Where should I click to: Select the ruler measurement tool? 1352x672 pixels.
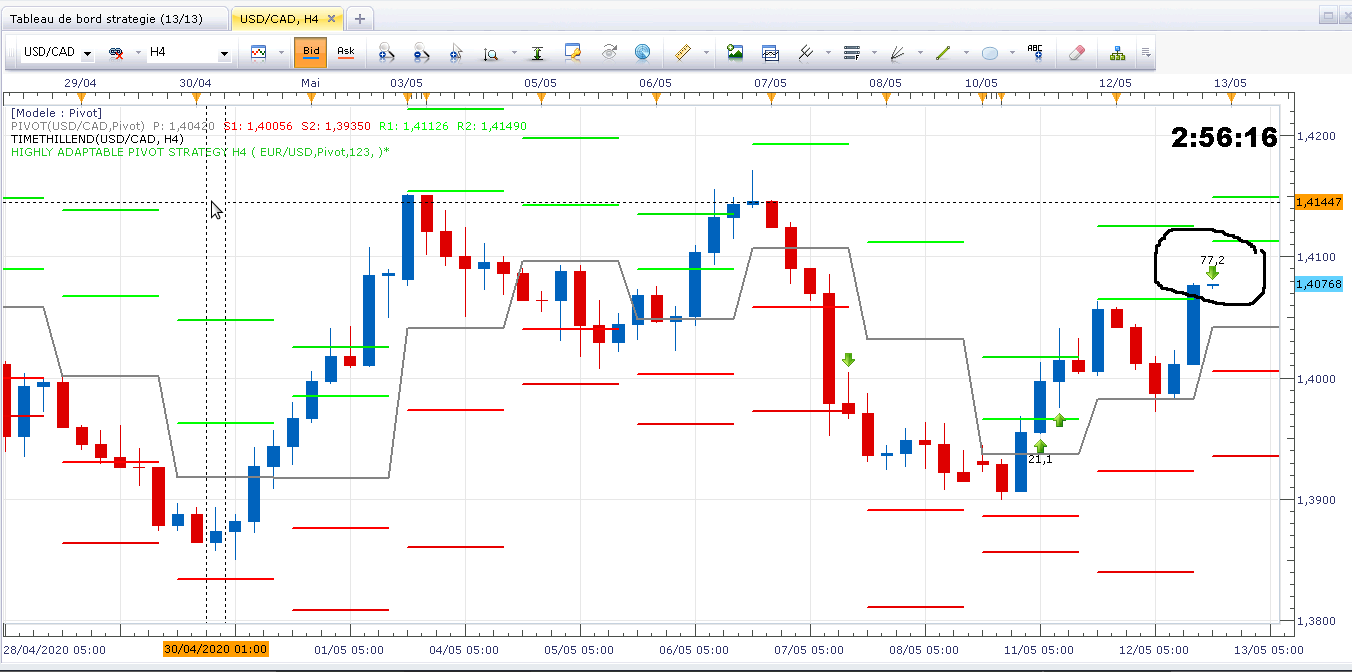point(684,53)
